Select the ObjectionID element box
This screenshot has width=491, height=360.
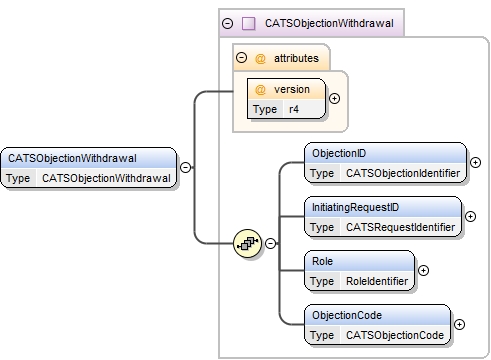tap(385, 163)
